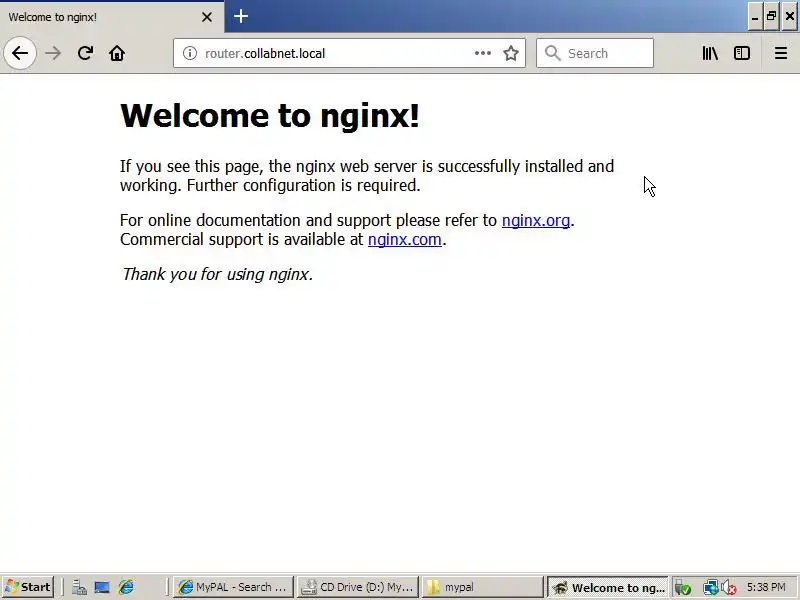800x600 pixels.
Task: Open the Windows Start menu
Action: click(28, 587)
